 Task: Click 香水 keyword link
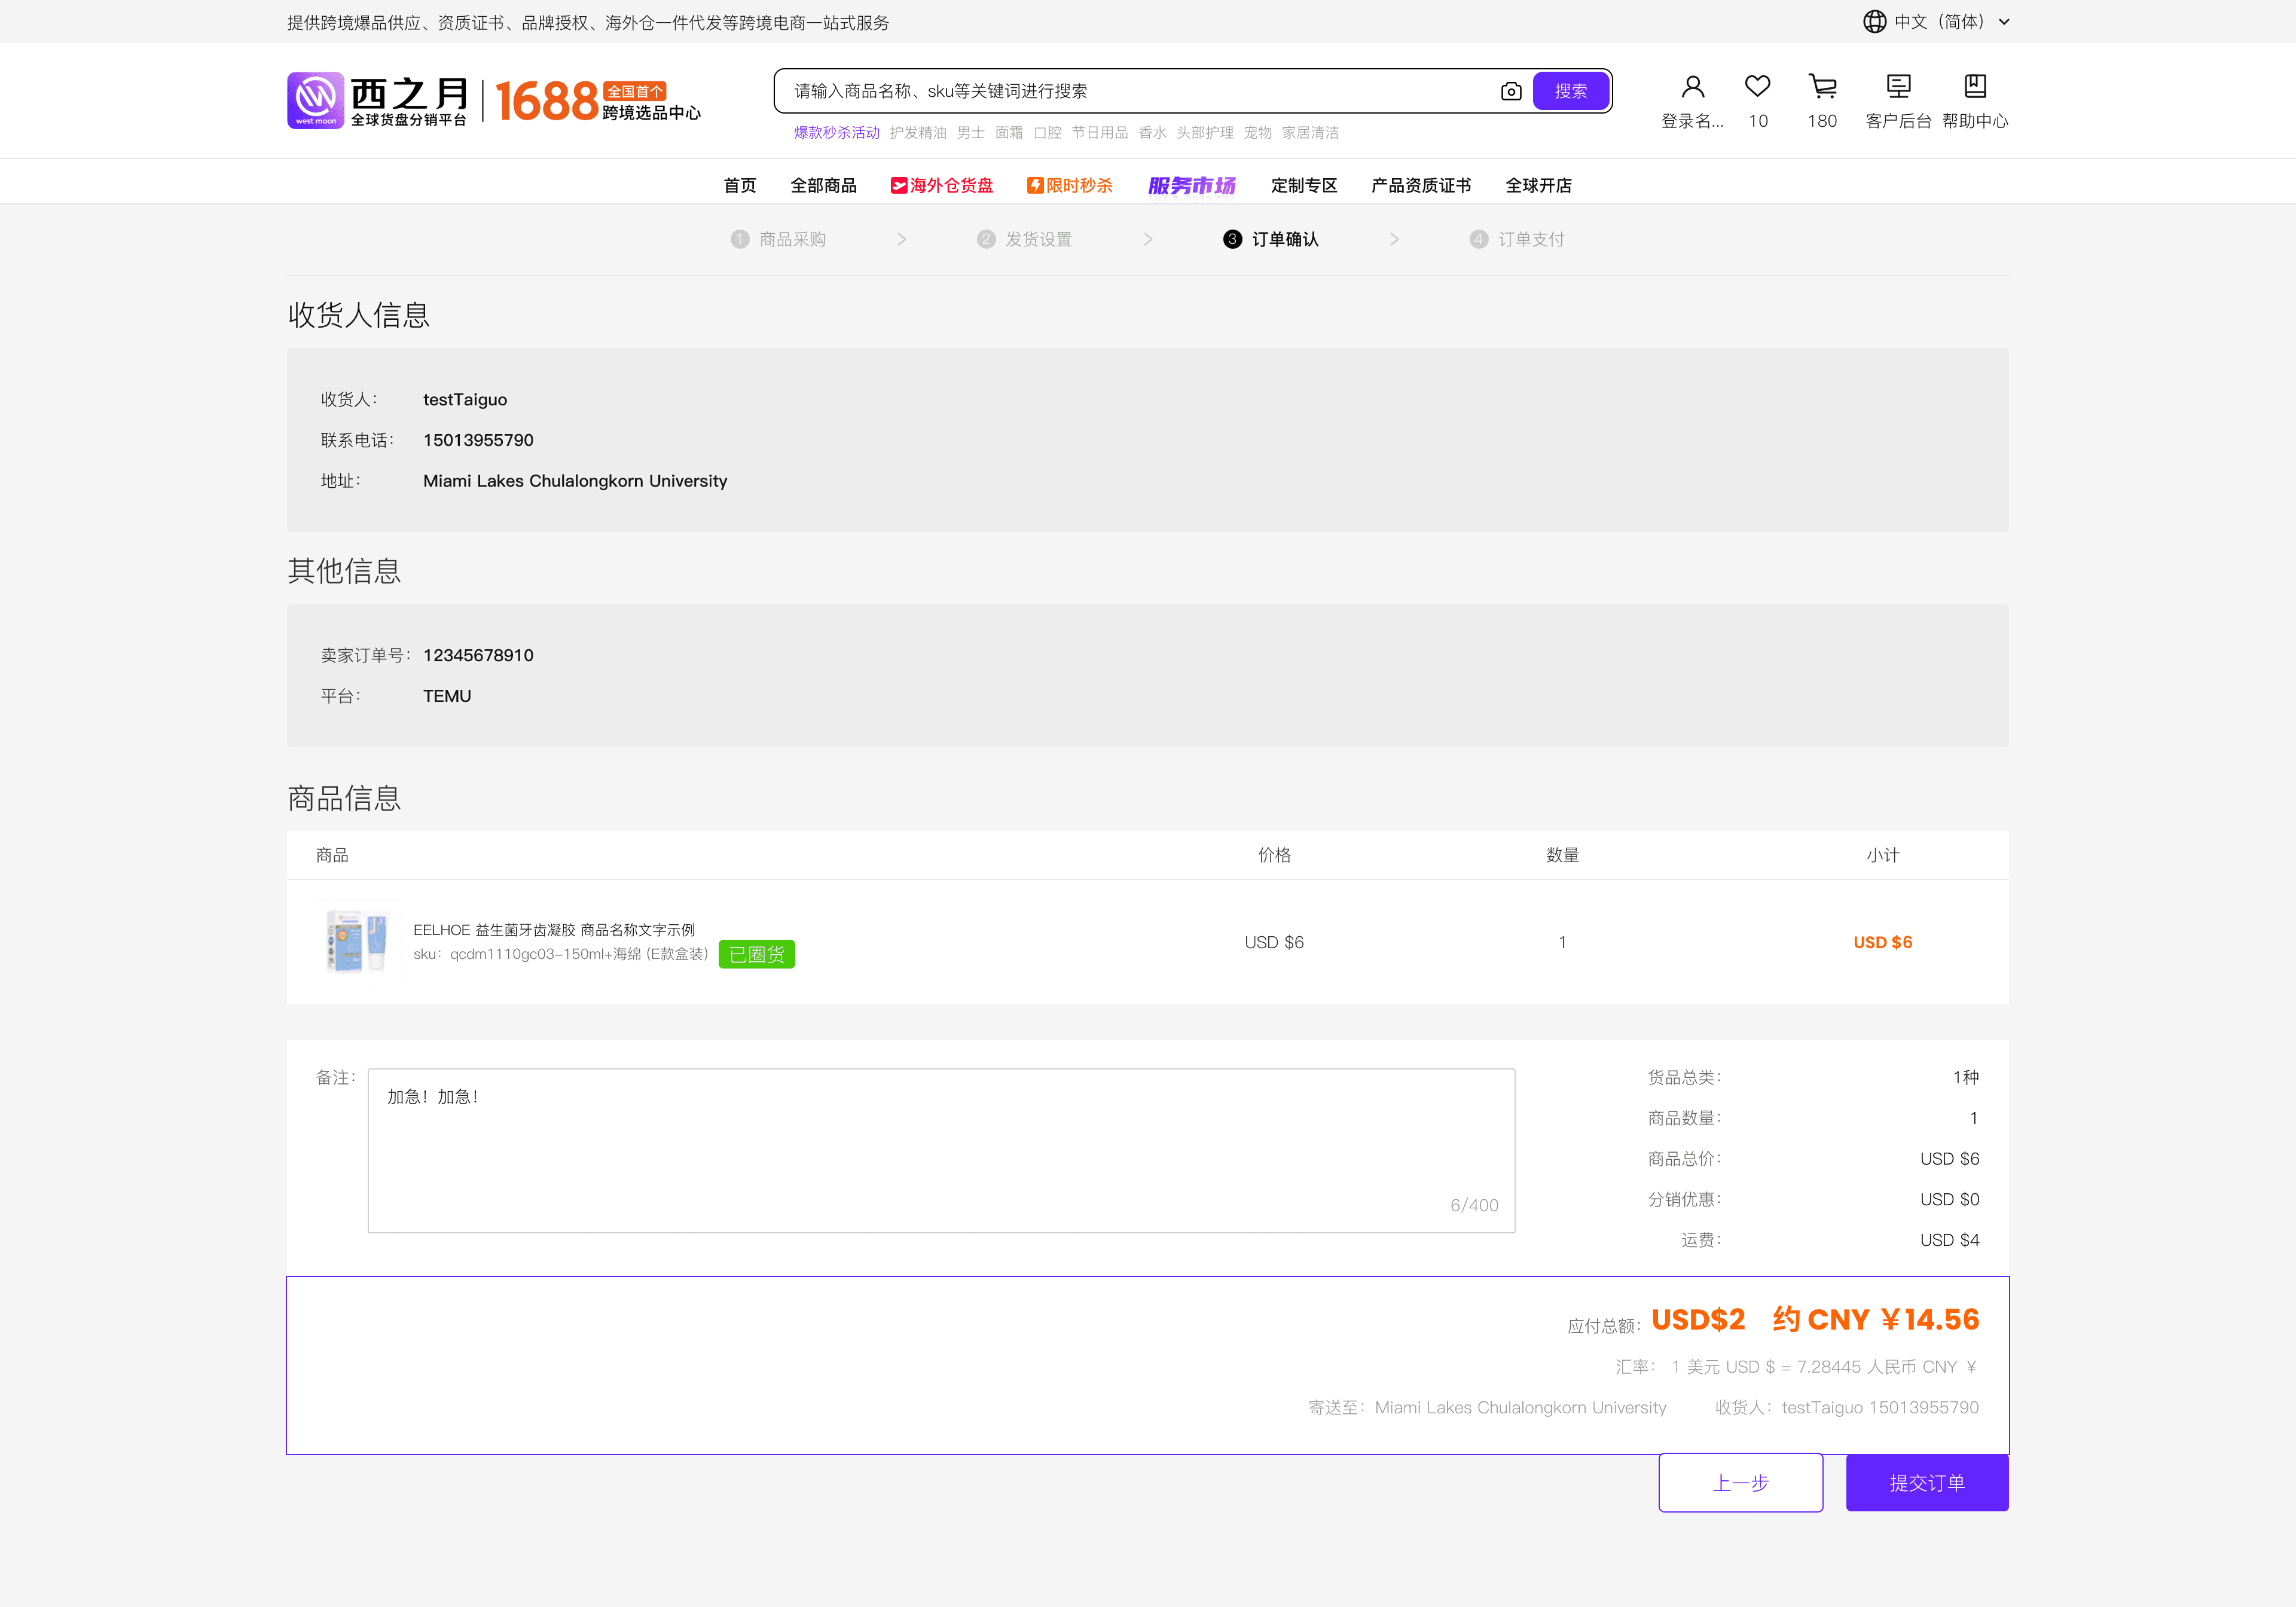1152,133
